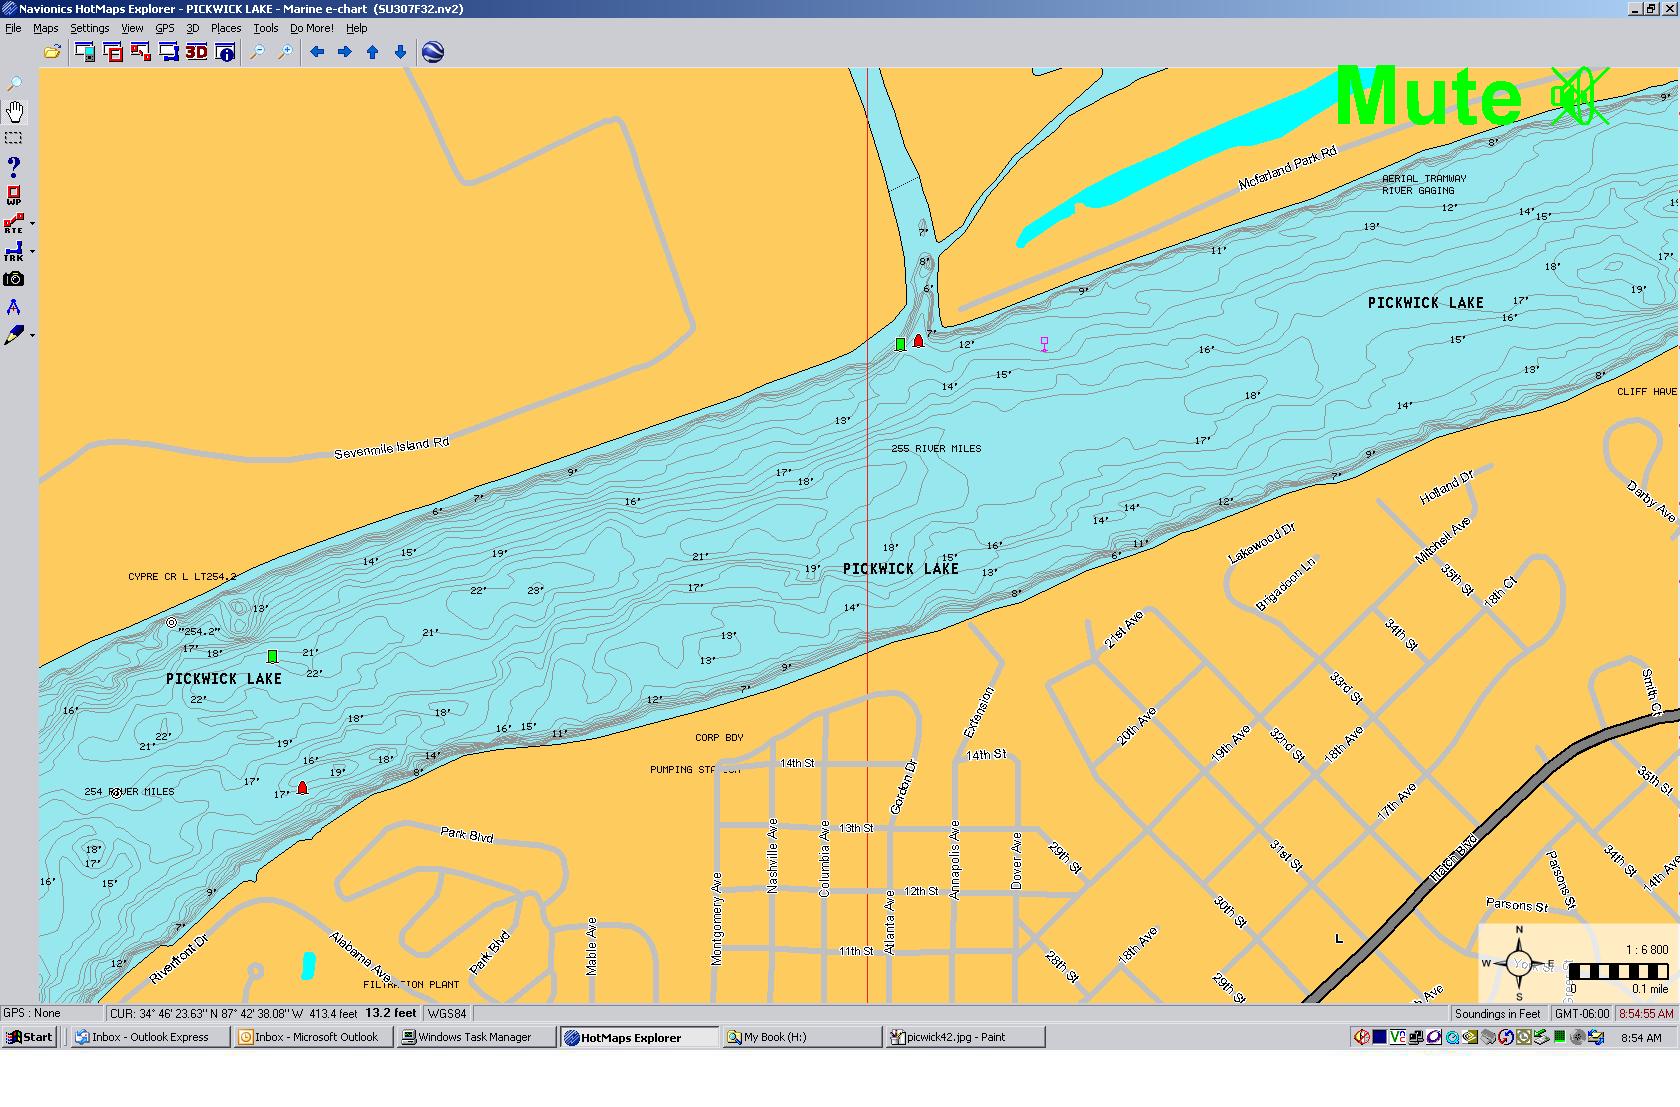The width and height of the screenshot is (1680, 1107).
Task: Select the waypoint WP tool
Action: point(14,195)
